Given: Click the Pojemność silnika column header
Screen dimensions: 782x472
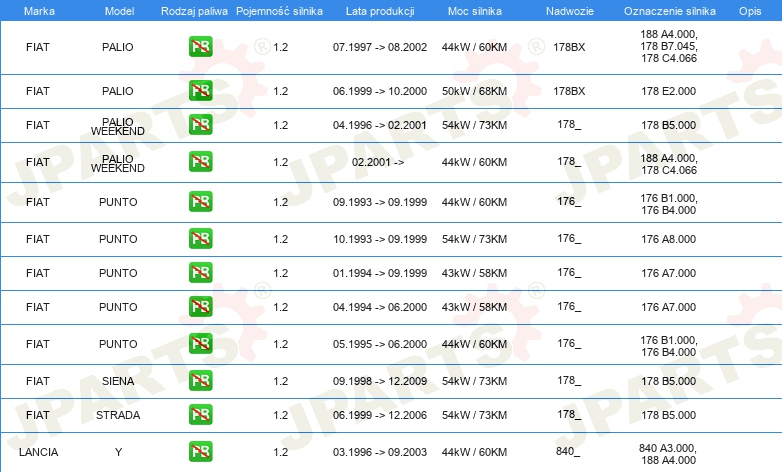Looking at the screenshot, I should pyautogui.click(x=279, y=11).
